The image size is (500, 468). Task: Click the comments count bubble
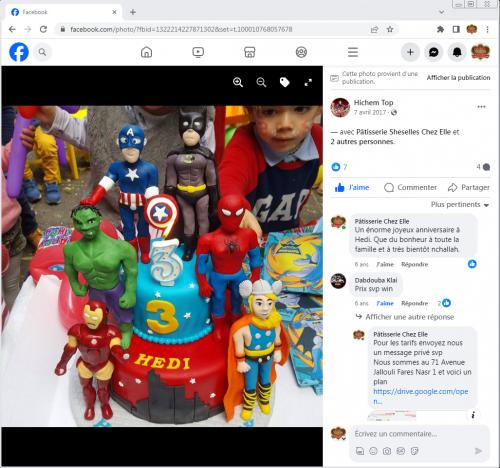(483, 167)
